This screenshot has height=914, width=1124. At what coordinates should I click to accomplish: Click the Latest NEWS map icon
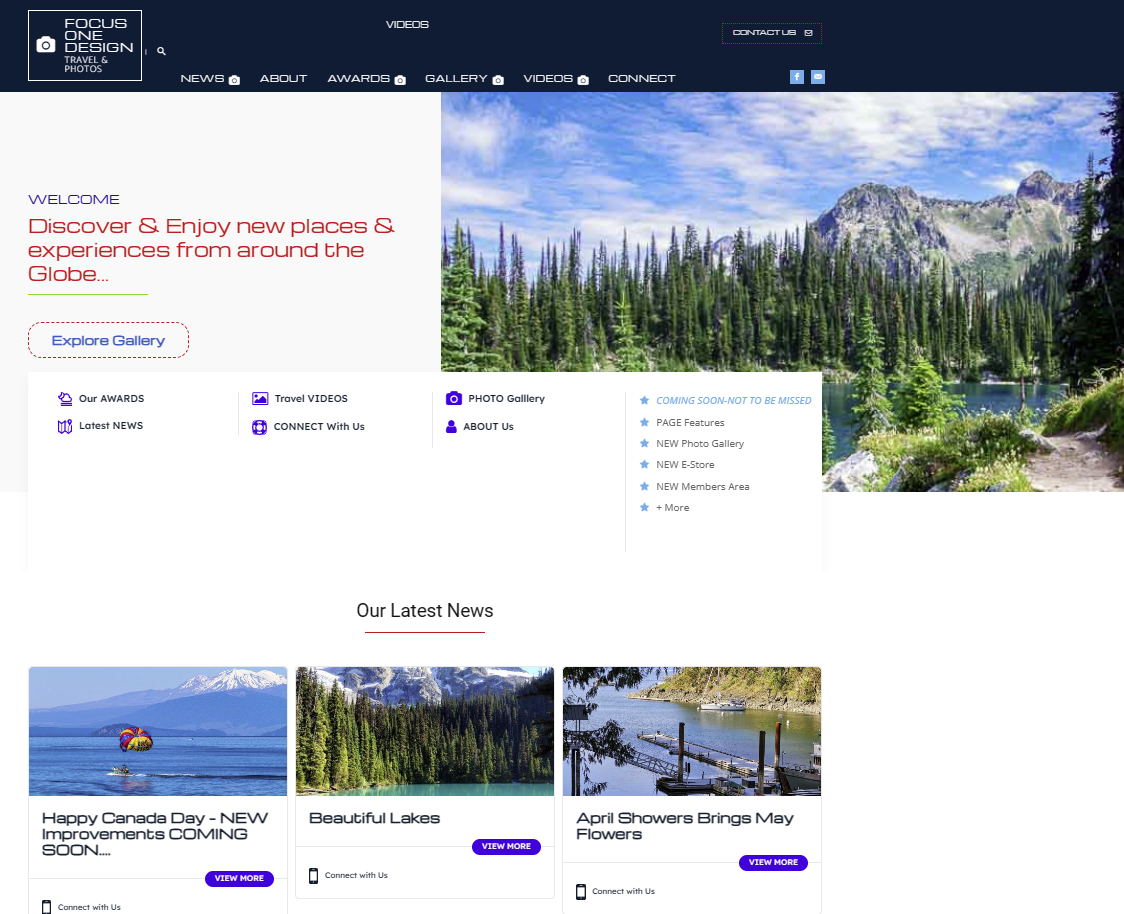point(65,427)
